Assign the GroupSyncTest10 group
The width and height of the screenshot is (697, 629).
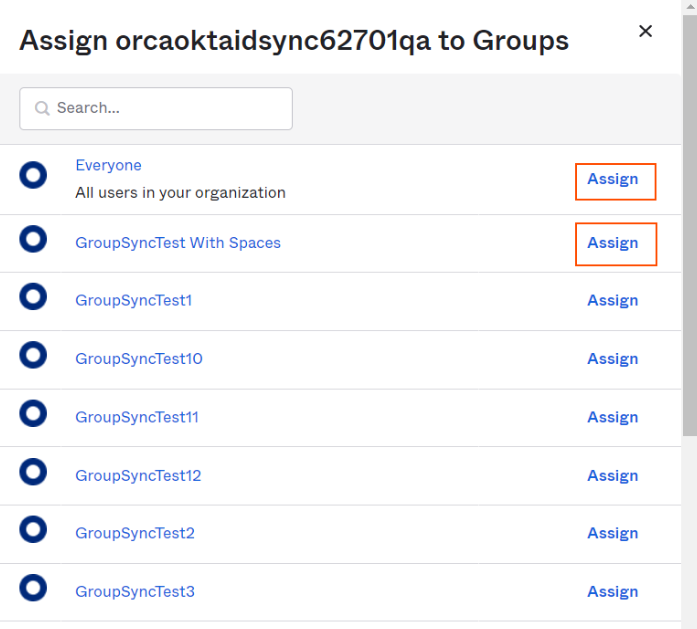point(613,359)
